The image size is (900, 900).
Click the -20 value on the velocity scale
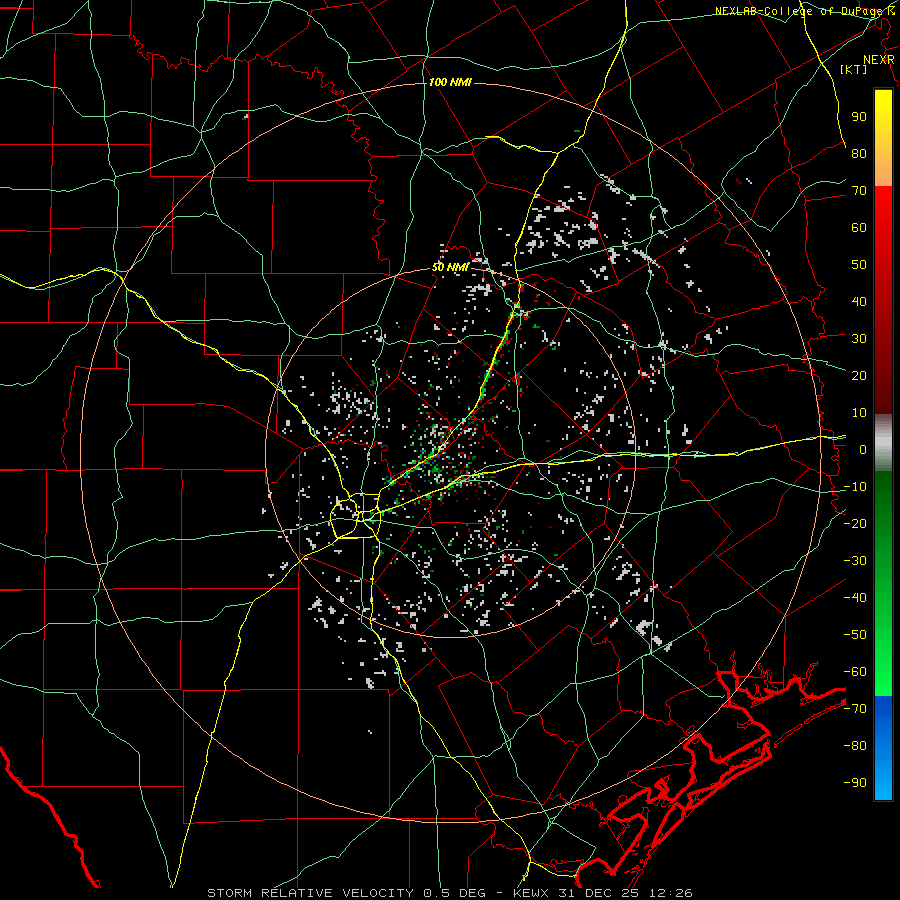click(855, 523)
